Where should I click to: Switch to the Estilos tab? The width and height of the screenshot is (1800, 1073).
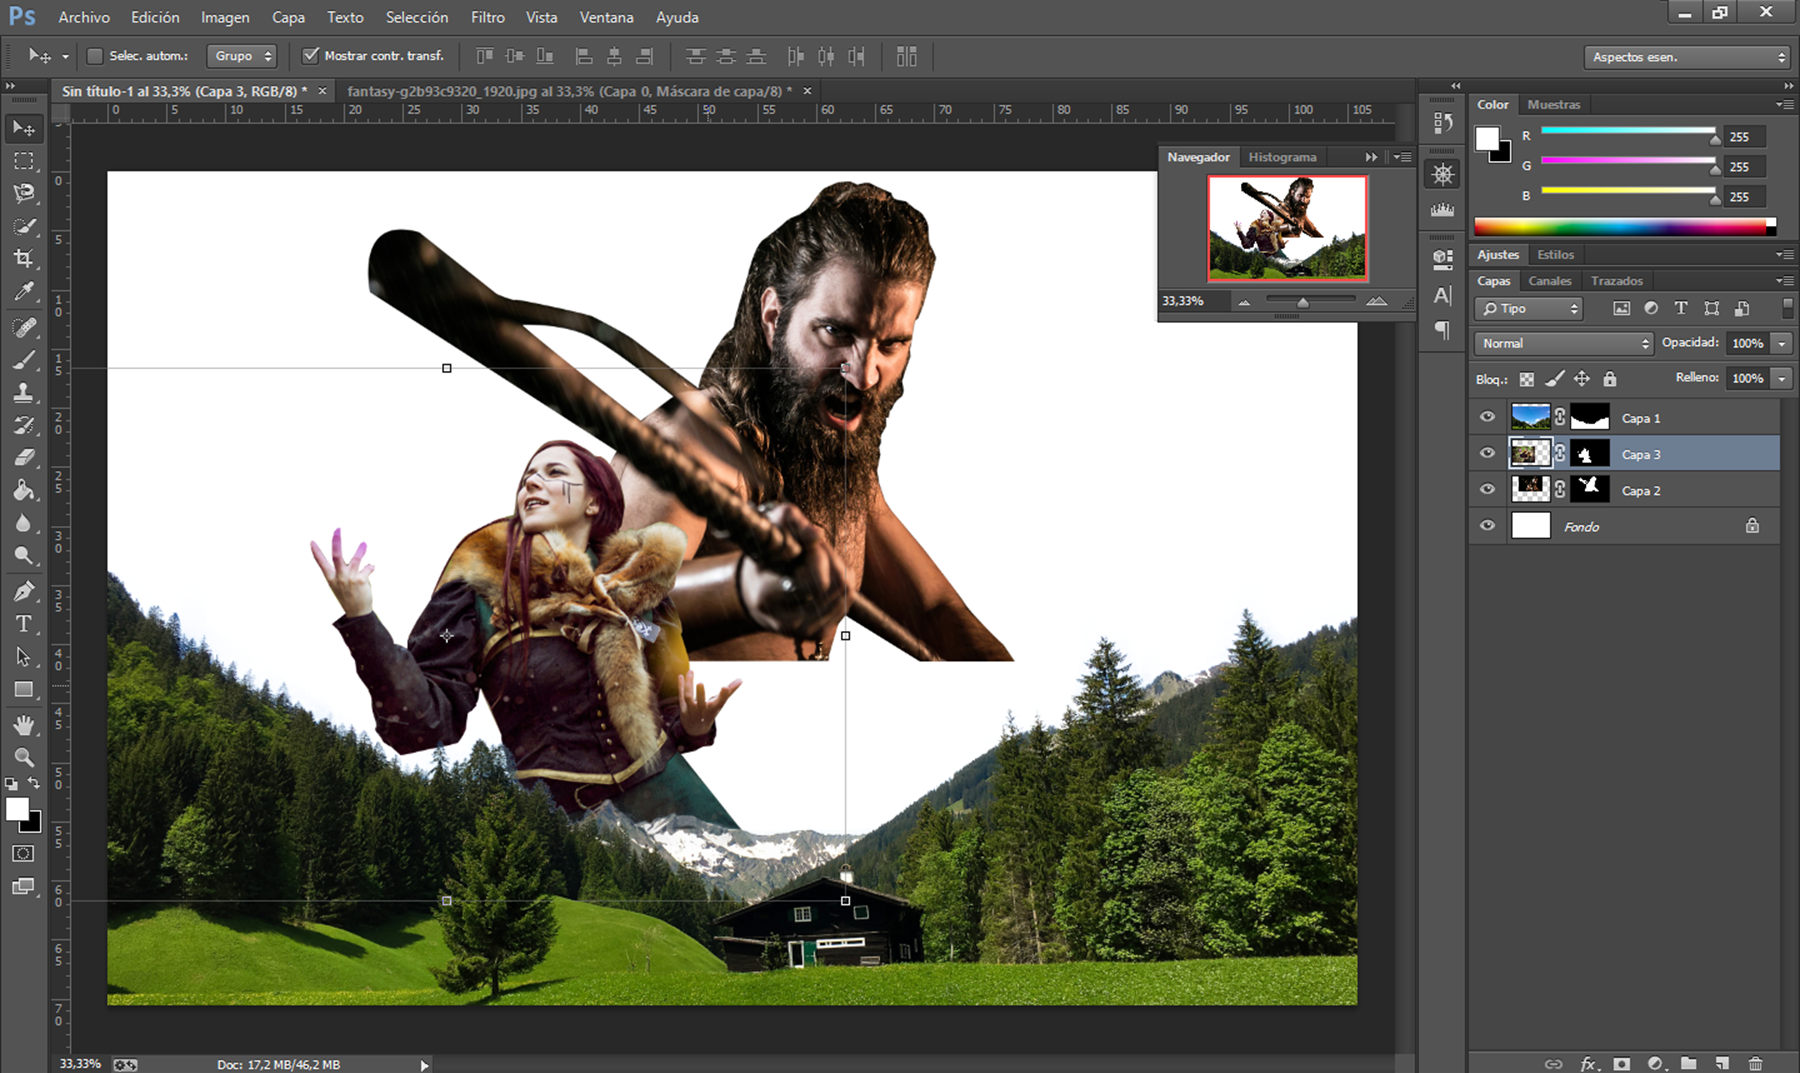pyautogui.click(x=1555, y=255)
